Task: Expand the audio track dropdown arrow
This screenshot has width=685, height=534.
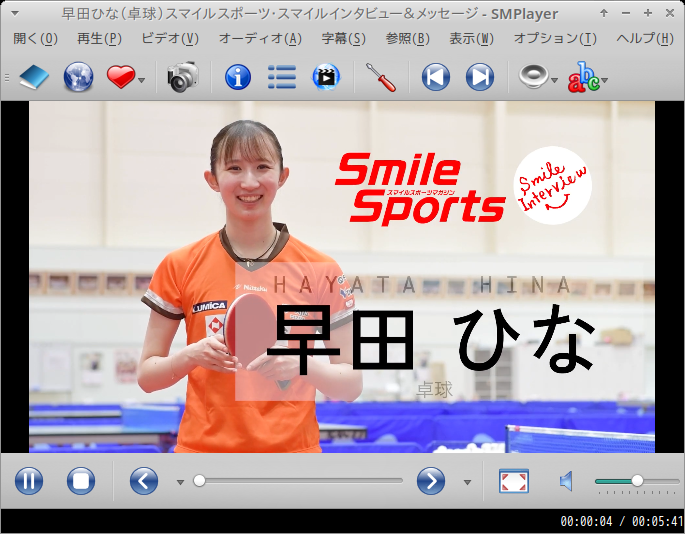Action: [554, 80]
